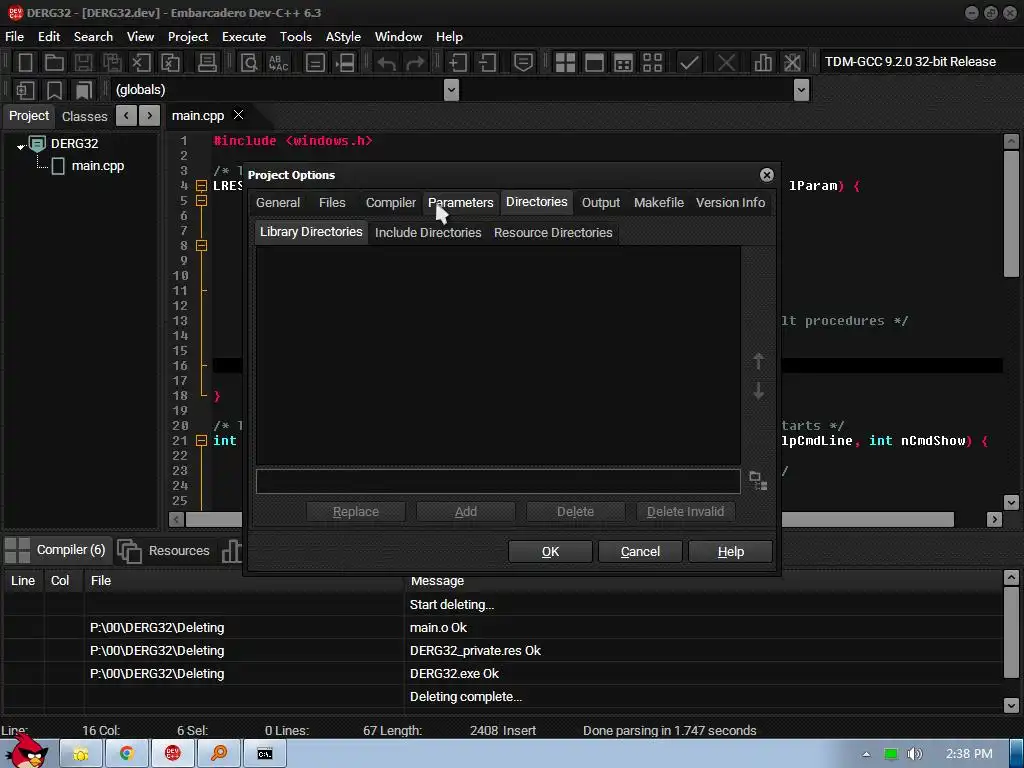Screen dimensions: 1024x768
Task: Click the Delete Invalid button
Action: 685,511
